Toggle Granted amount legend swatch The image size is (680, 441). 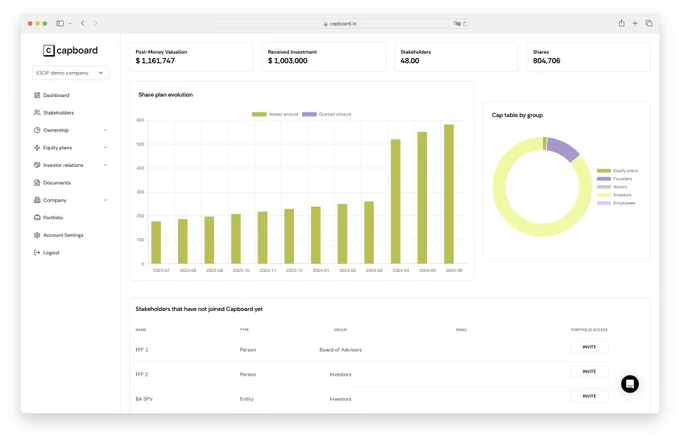[309, 114]
